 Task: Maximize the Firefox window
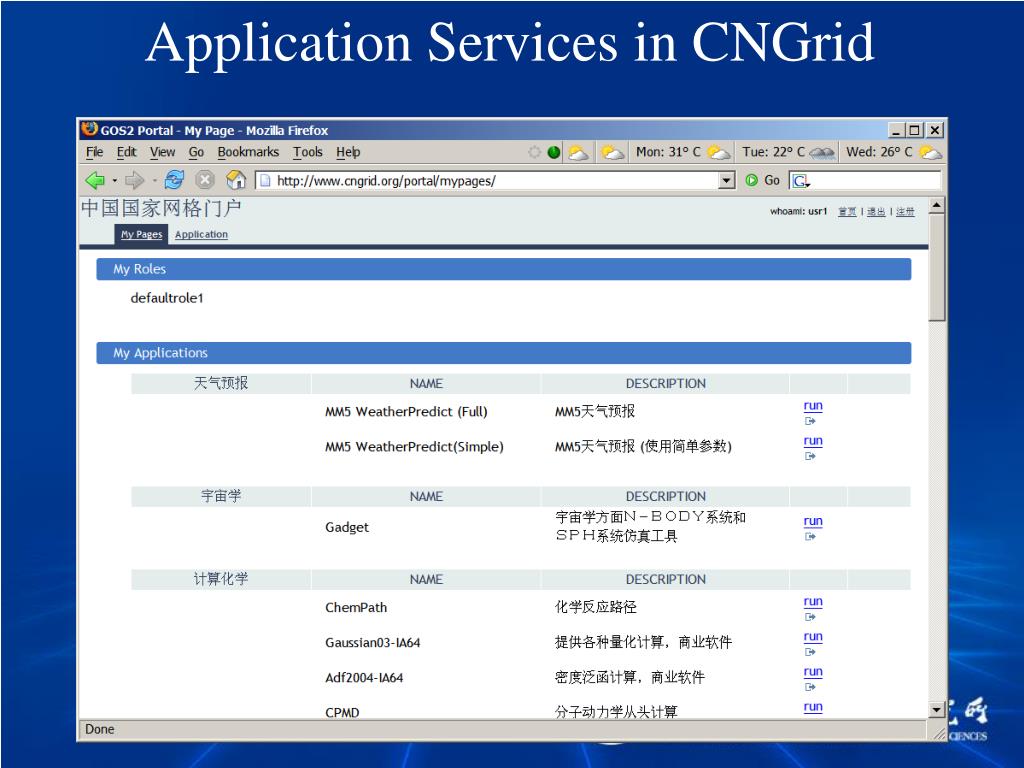tap(916, 130)
